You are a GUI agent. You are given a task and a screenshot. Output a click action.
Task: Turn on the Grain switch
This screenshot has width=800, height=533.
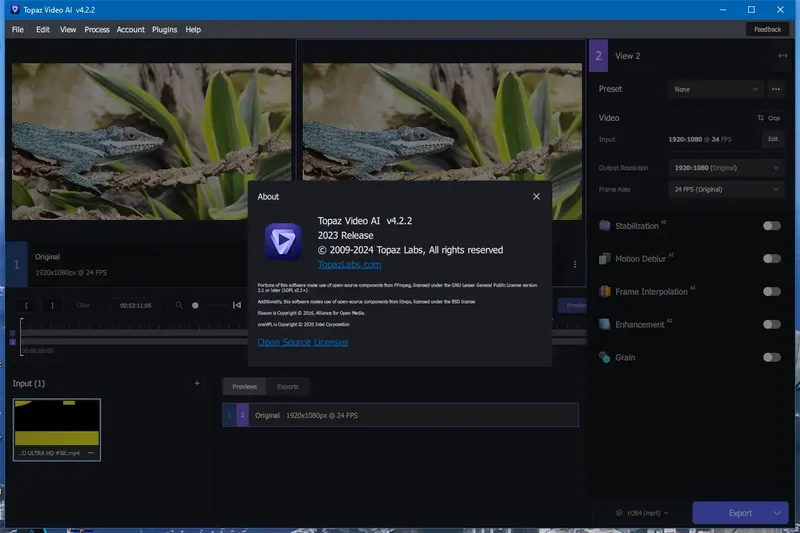click(771, 358)
